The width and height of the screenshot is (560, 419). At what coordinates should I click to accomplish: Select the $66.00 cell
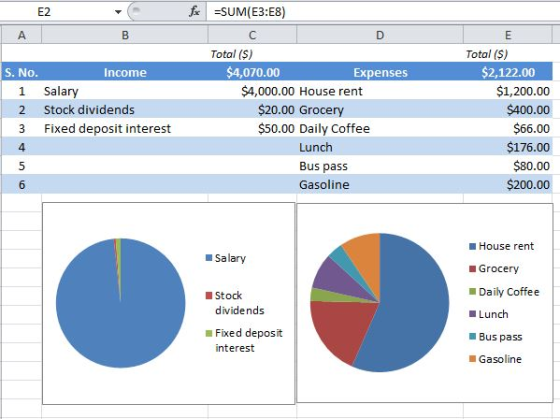pos(508,128)
